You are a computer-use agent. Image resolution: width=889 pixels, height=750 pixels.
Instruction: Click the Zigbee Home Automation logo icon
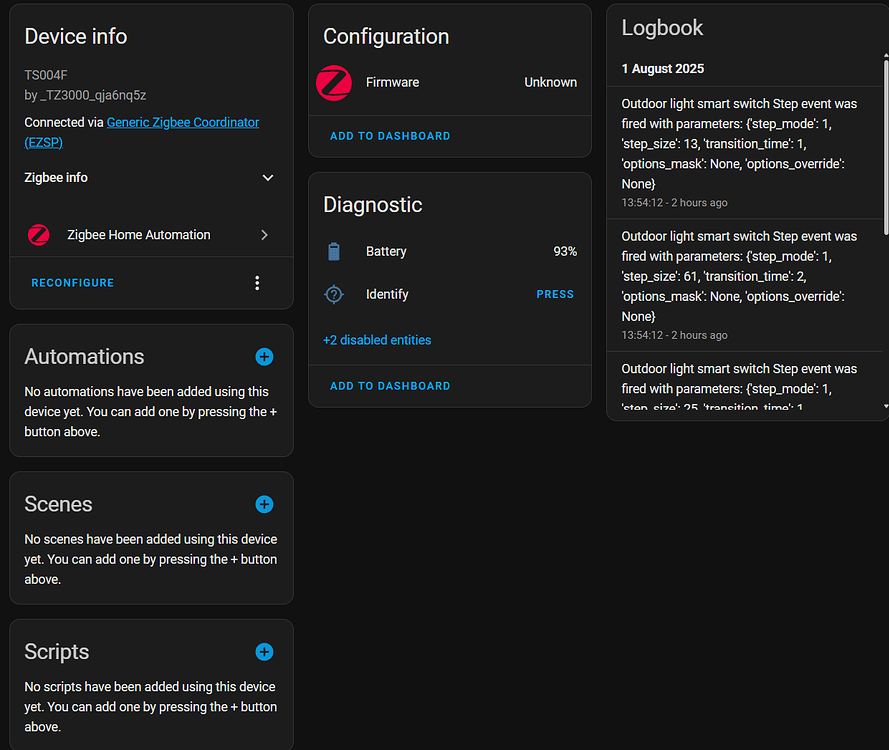(x=38, y=235)
